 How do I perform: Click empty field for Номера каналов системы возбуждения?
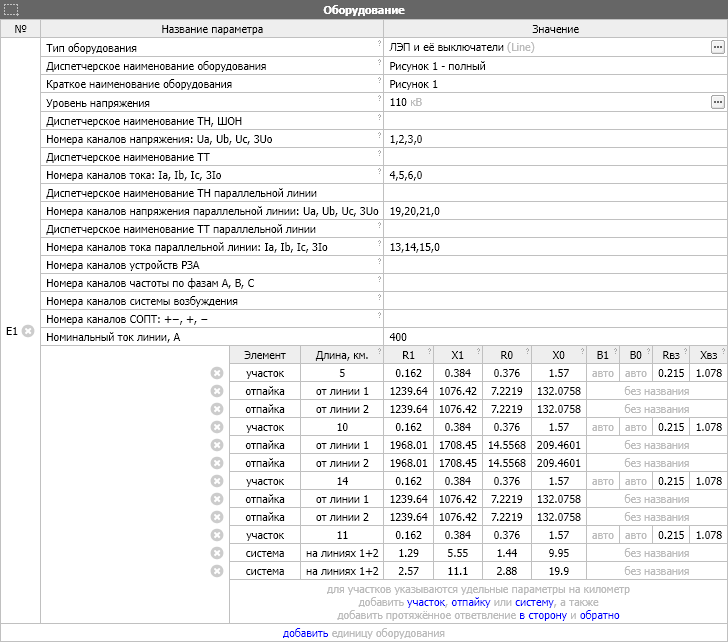[x=555, y=301]
